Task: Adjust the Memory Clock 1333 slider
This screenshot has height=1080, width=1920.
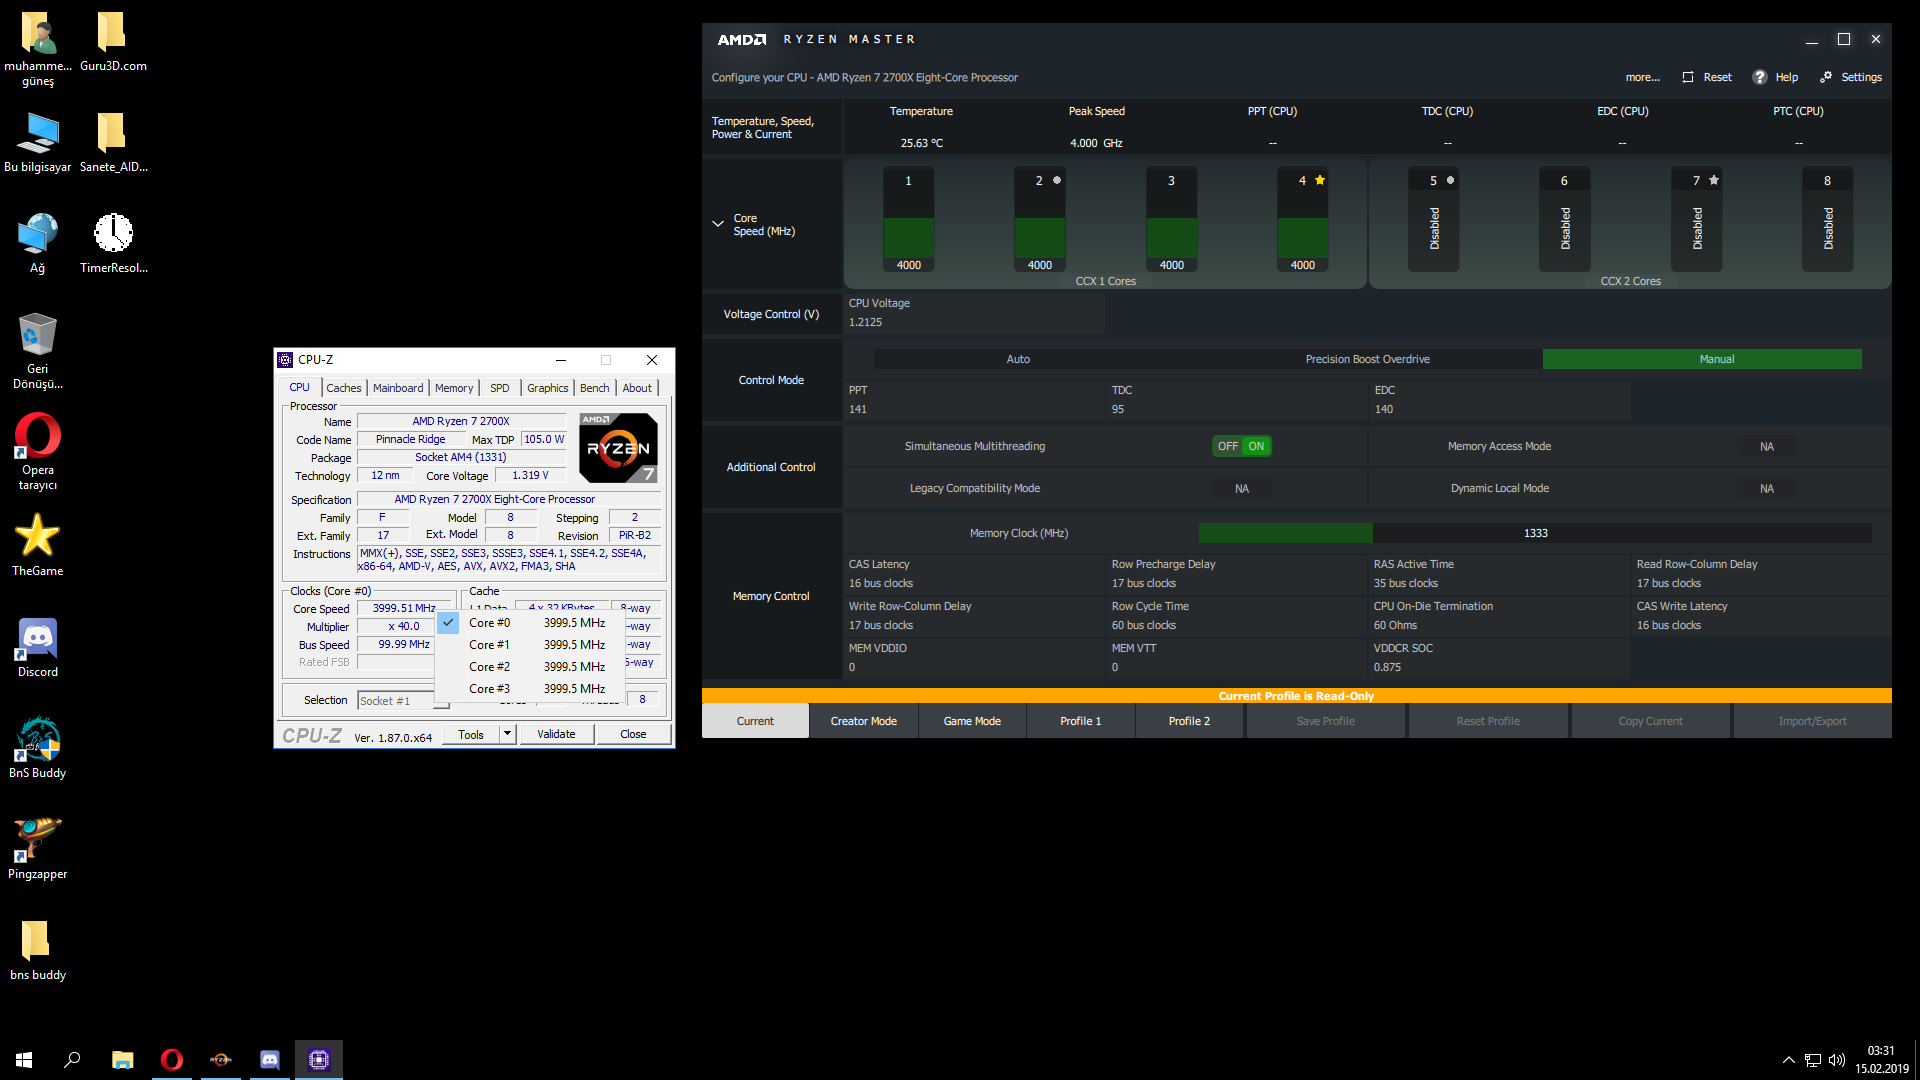Action: (x=1535, y=533)
